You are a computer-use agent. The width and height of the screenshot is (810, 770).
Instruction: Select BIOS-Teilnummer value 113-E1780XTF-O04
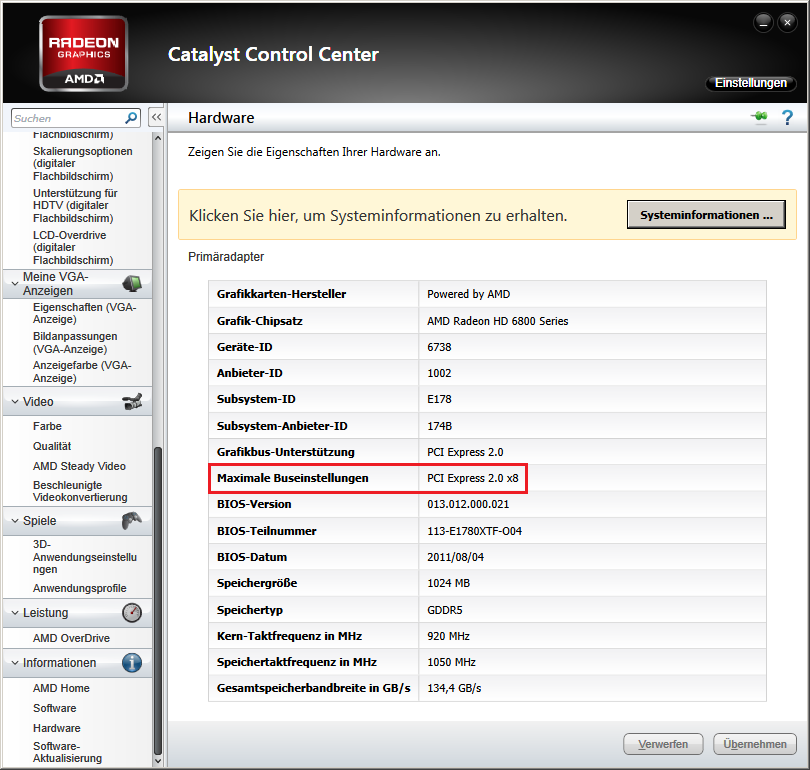click(474, 531)
